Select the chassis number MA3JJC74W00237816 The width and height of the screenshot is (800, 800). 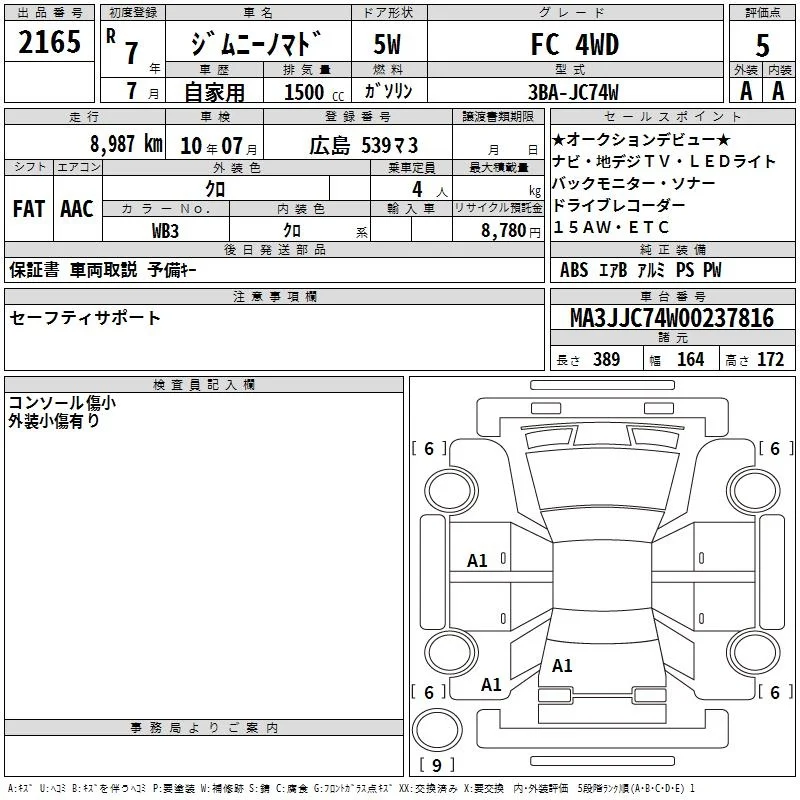coord(672,318)
